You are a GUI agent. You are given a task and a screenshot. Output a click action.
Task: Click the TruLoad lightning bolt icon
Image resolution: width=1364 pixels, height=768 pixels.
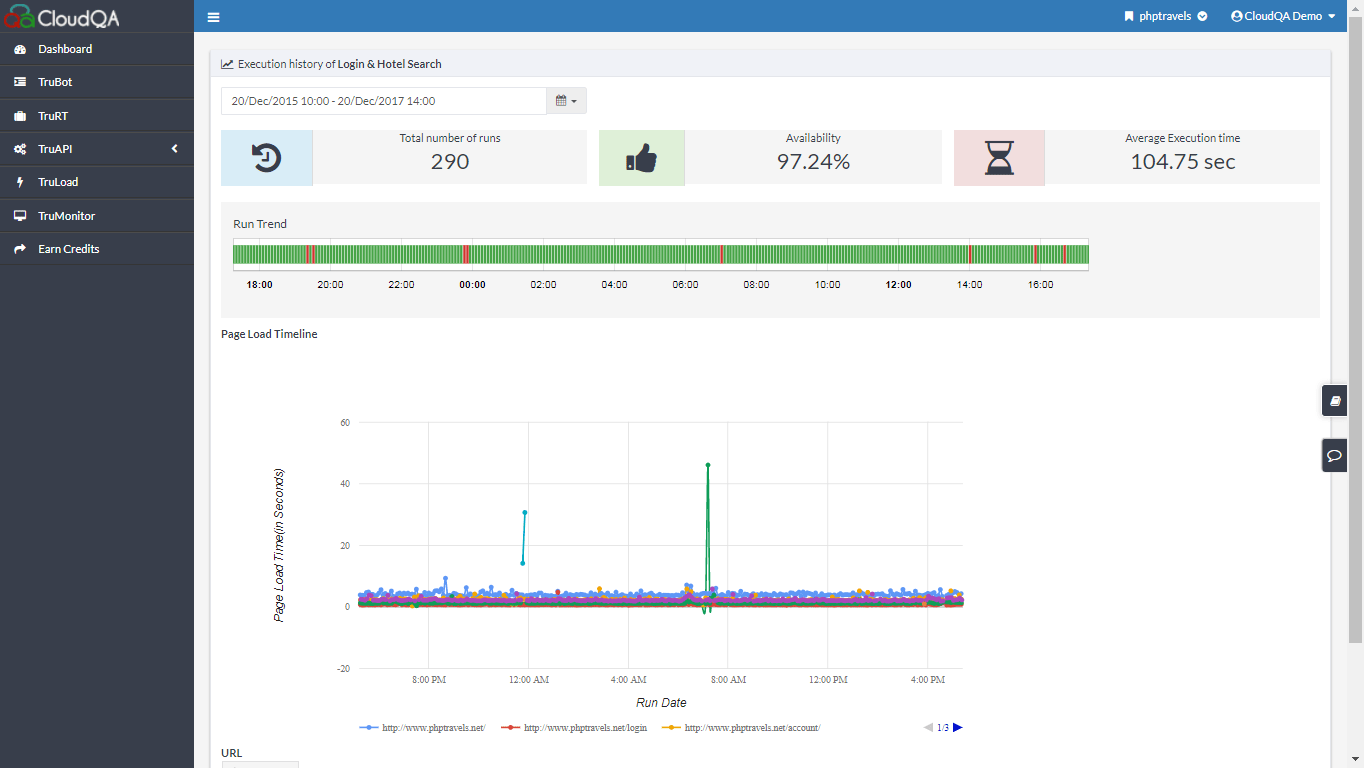20,182
